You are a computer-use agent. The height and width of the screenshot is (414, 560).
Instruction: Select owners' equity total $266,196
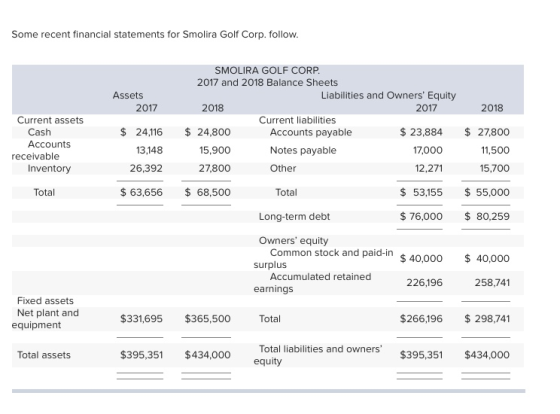click(x=421, y=319)
